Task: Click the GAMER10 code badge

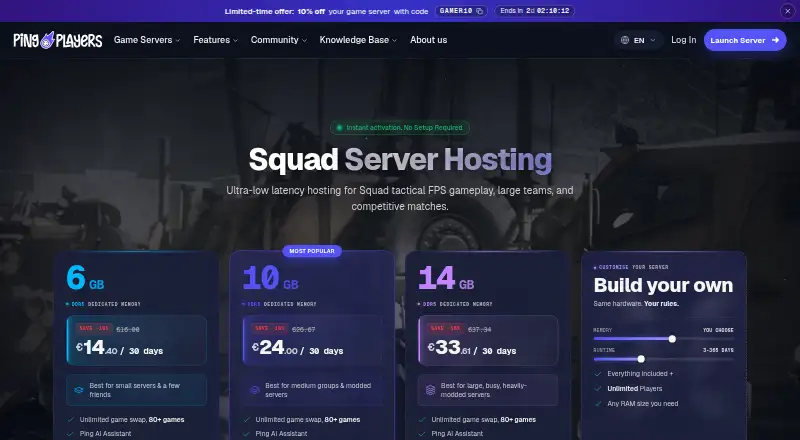Action: (x=461, y=11)
